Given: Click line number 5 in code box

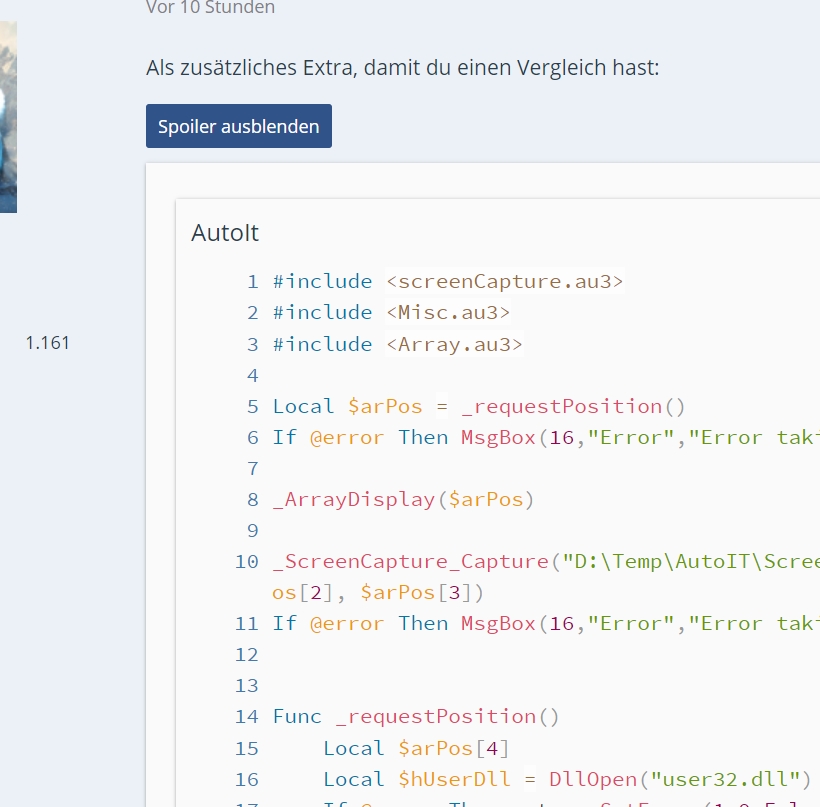Looking at the screenshot, I should [252, 406].
